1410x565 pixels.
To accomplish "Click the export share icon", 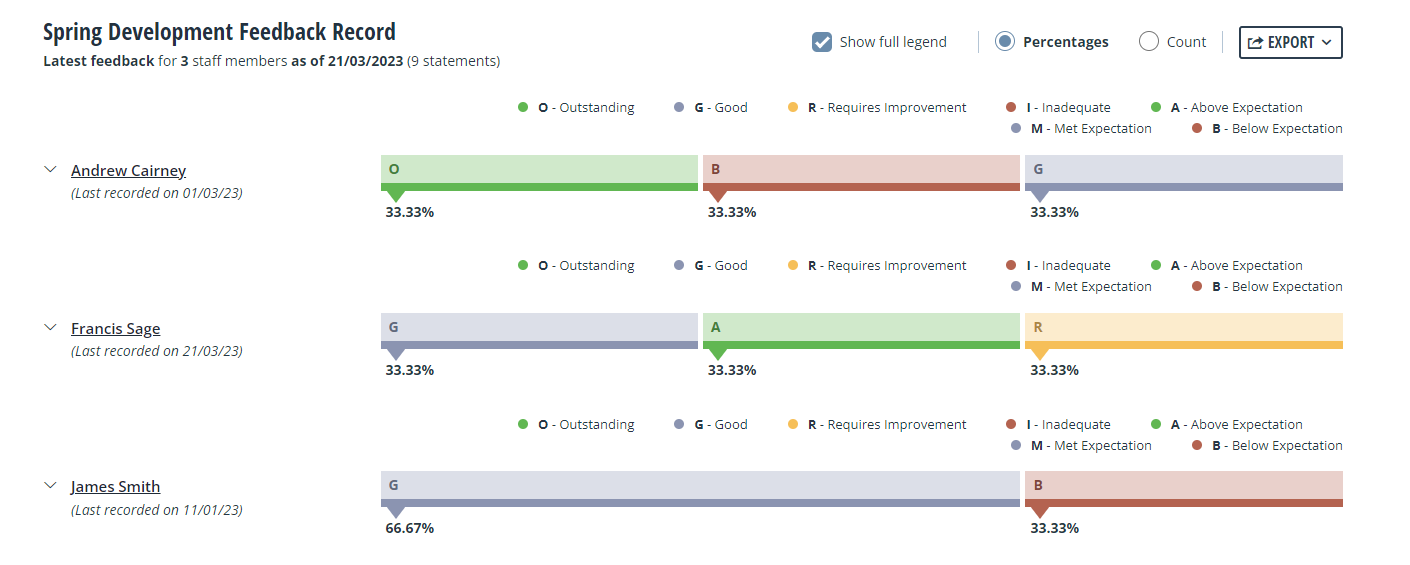I will click(1255, 42).
